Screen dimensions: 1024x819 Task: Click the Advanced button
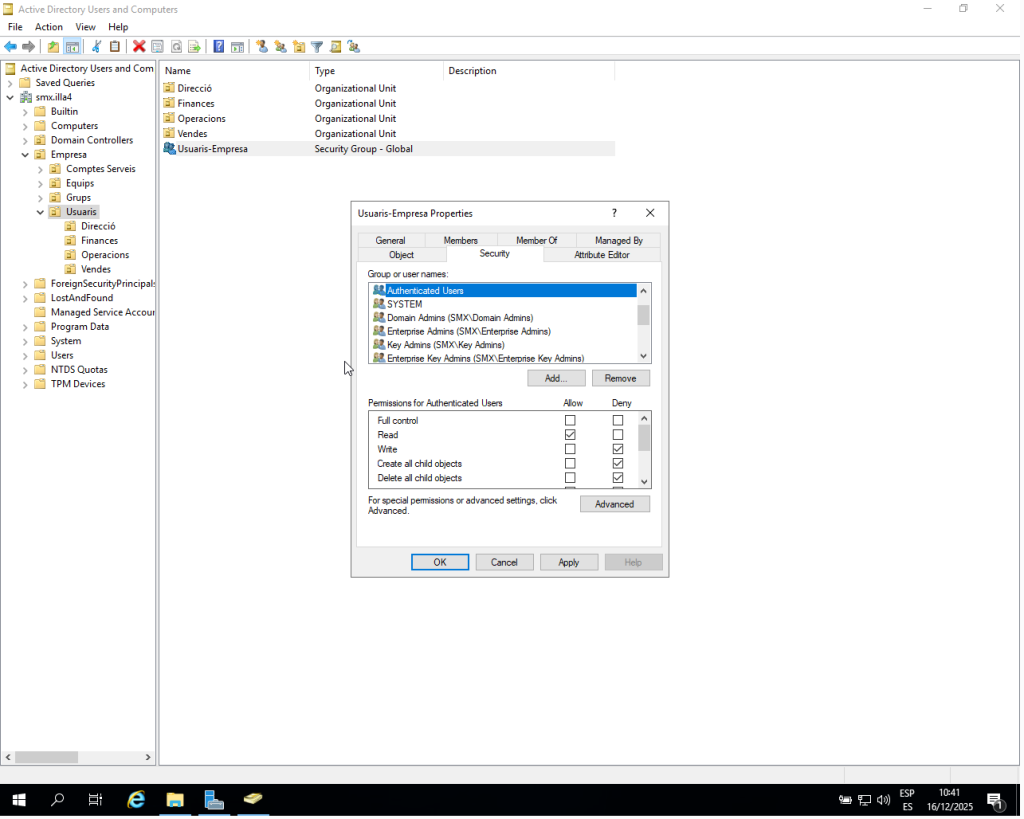click(614, 504)
